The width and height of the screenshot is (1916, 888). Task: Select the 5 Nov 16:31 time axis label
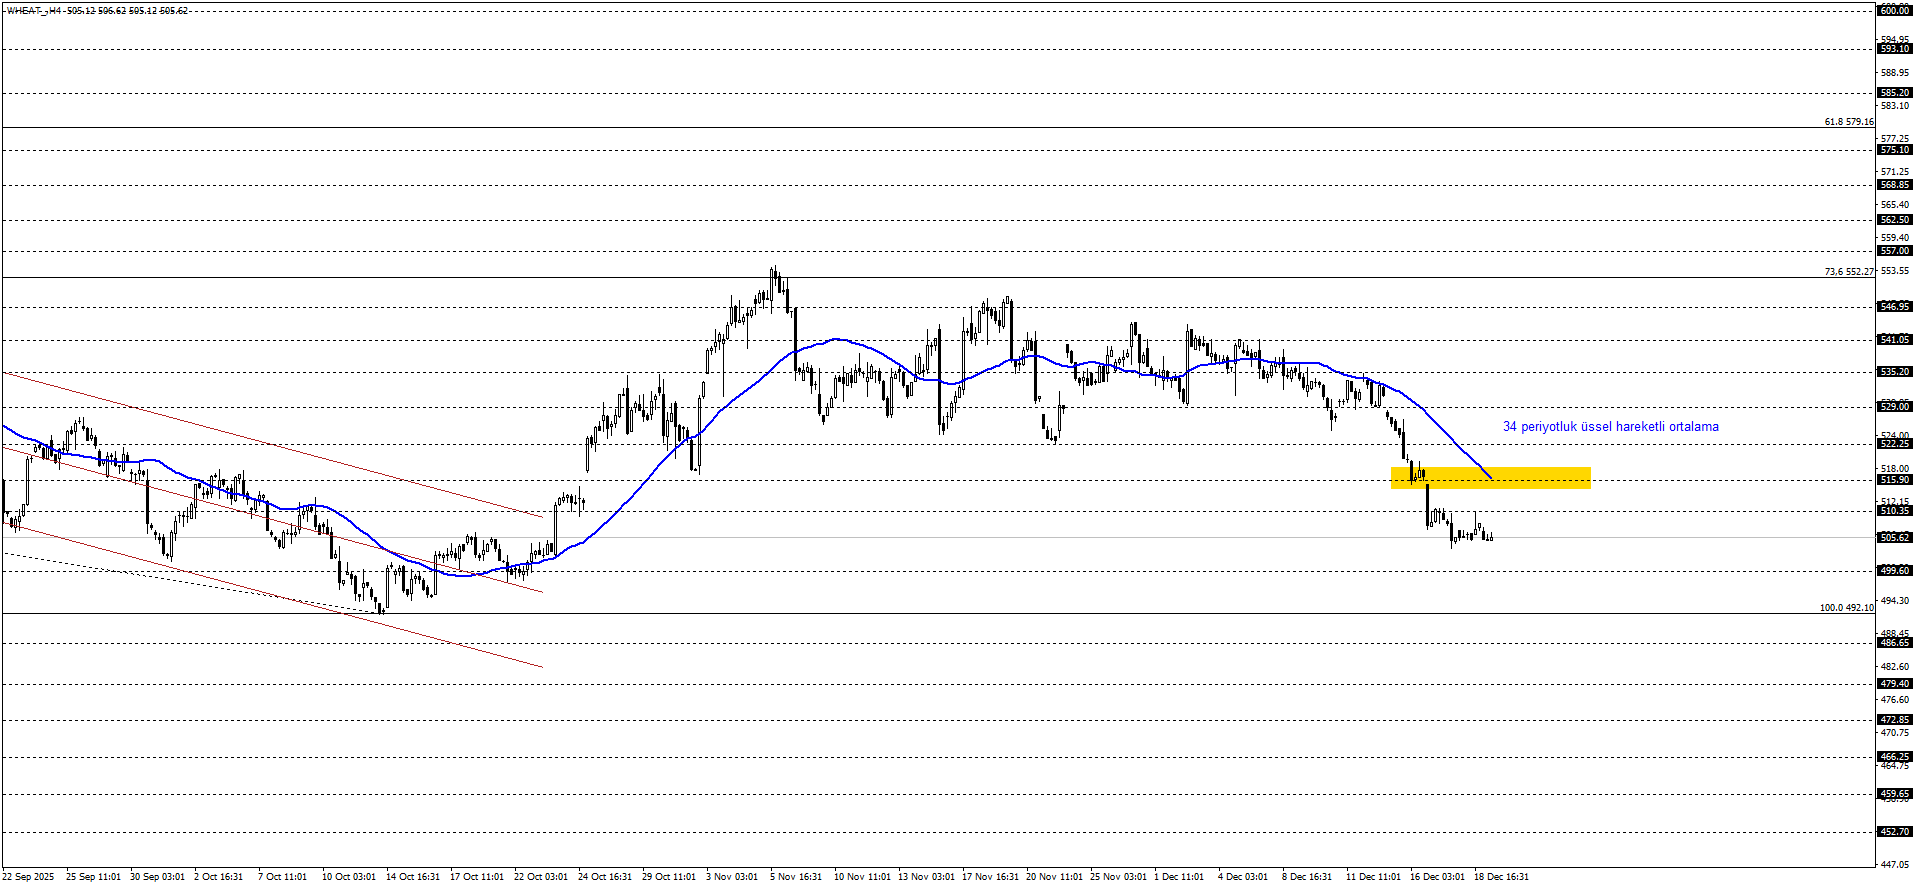(x=796, y=877)
